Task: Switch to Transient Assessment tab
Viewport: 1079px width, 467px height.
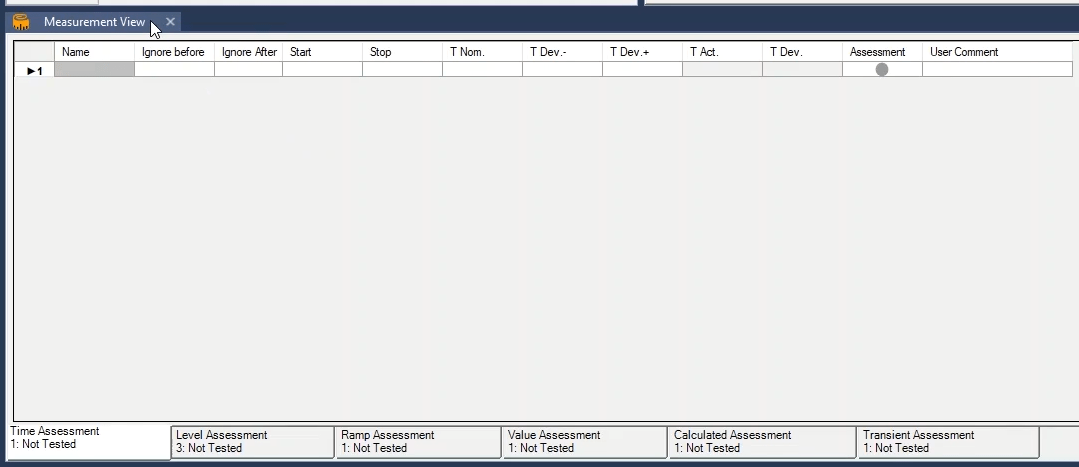Action: tap(947, 442)
